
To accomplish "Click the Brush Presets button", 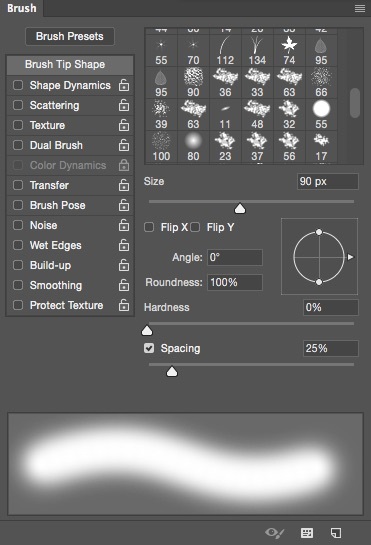I will pos(70,36).
